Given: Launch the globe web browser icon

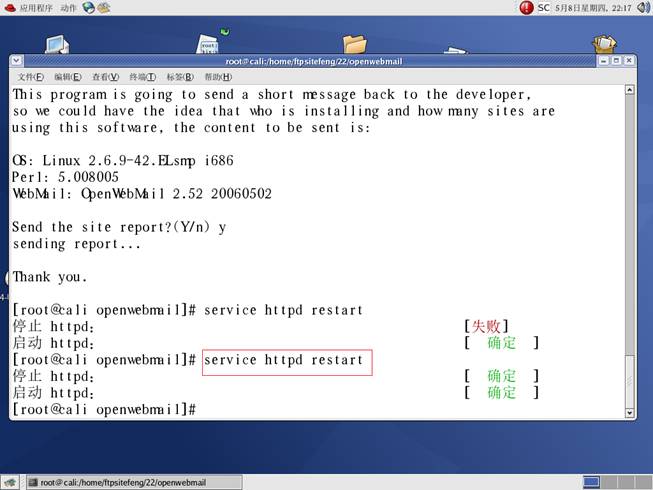Looking at the screenshot, I should click(x=88, y=7).
